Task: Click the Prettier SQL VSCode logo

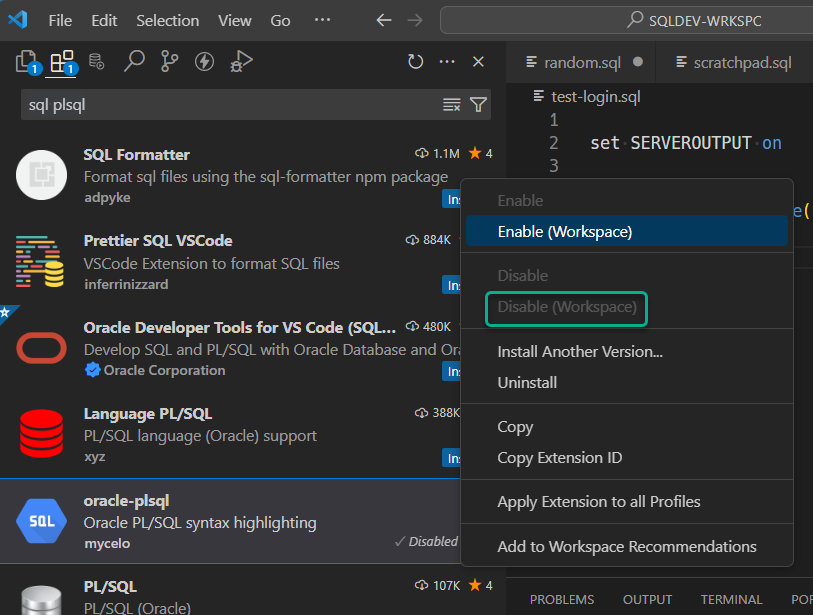Action: click(40, 261)
